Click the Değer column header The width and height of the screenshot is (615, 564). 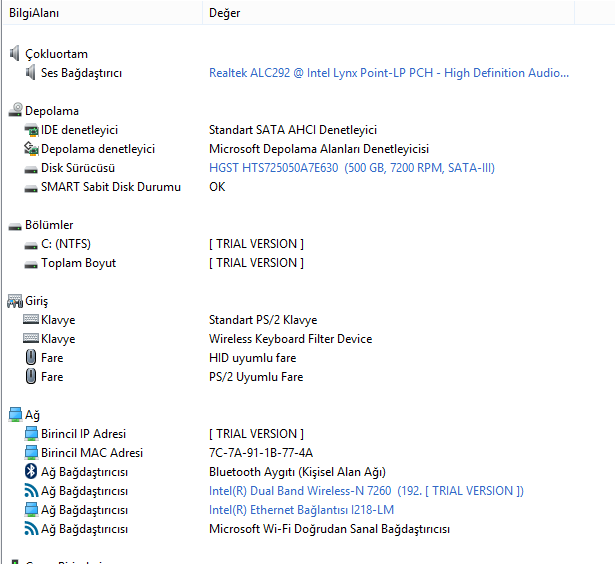coord(225,14)
